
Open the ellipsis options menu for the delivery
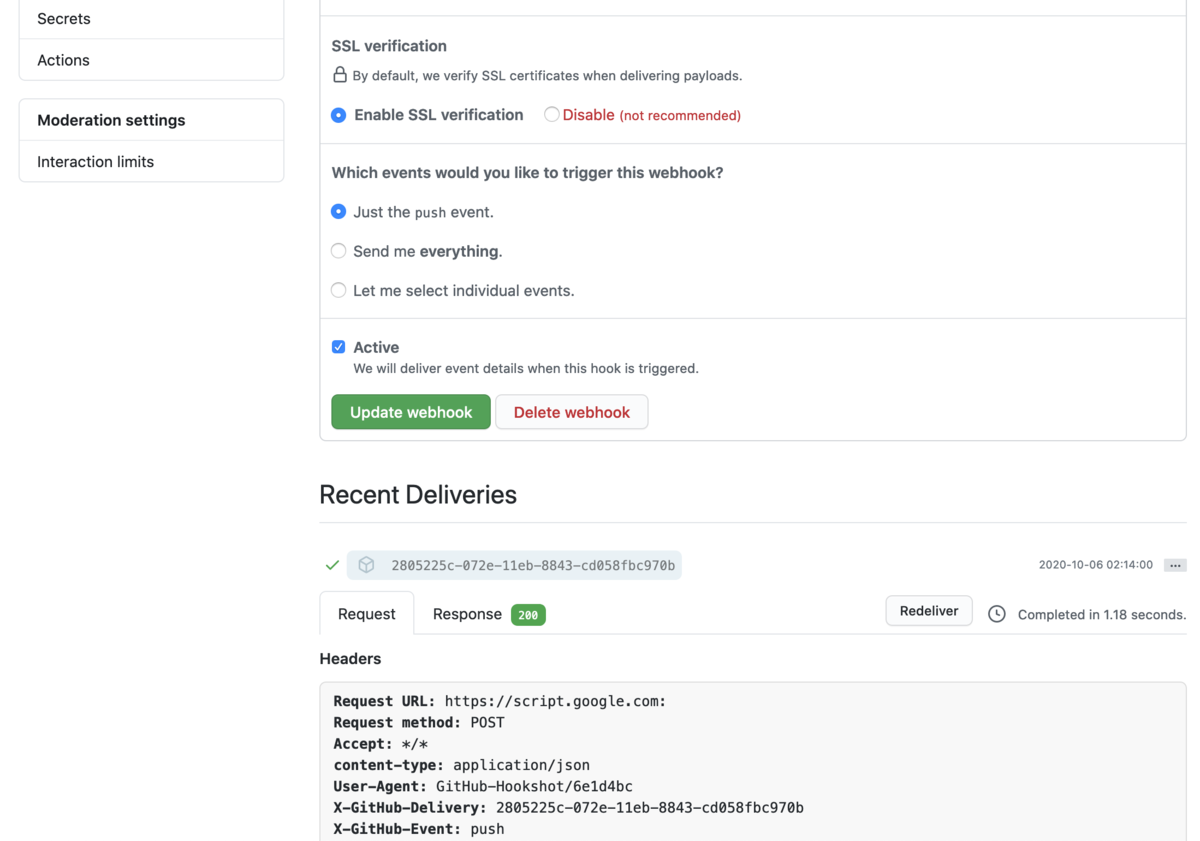click(1175, 564)
